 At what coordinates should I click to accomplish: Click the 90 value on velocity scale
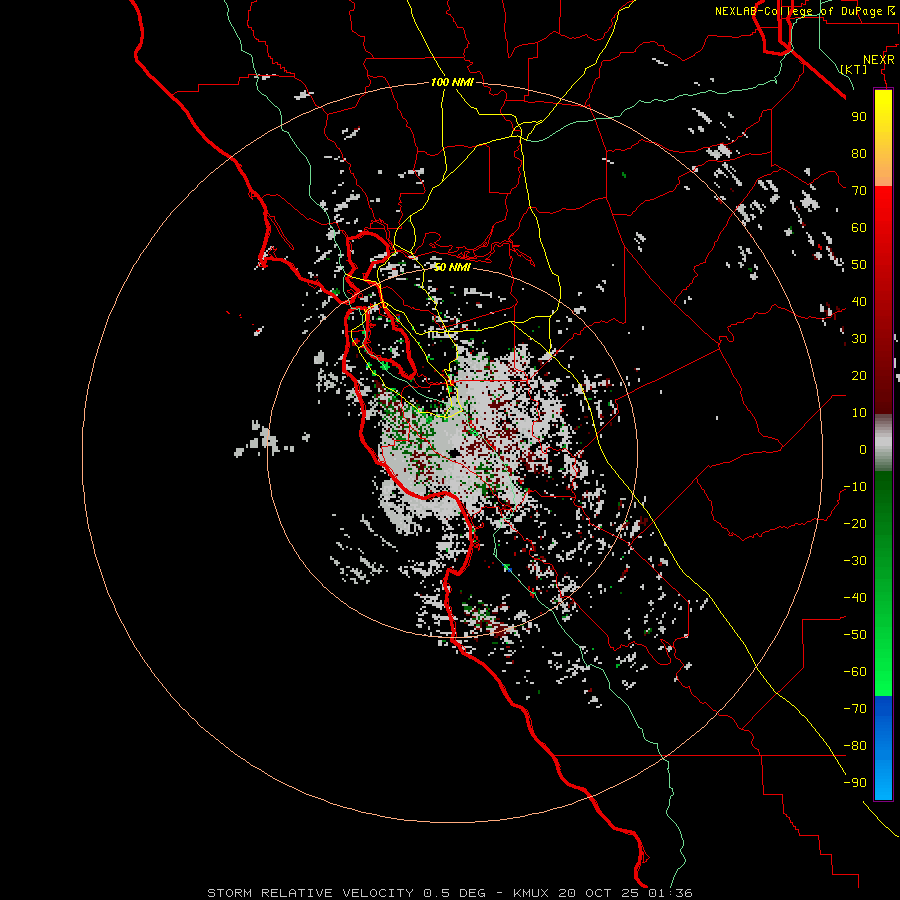pyautogui.click(x=859, y=117)
